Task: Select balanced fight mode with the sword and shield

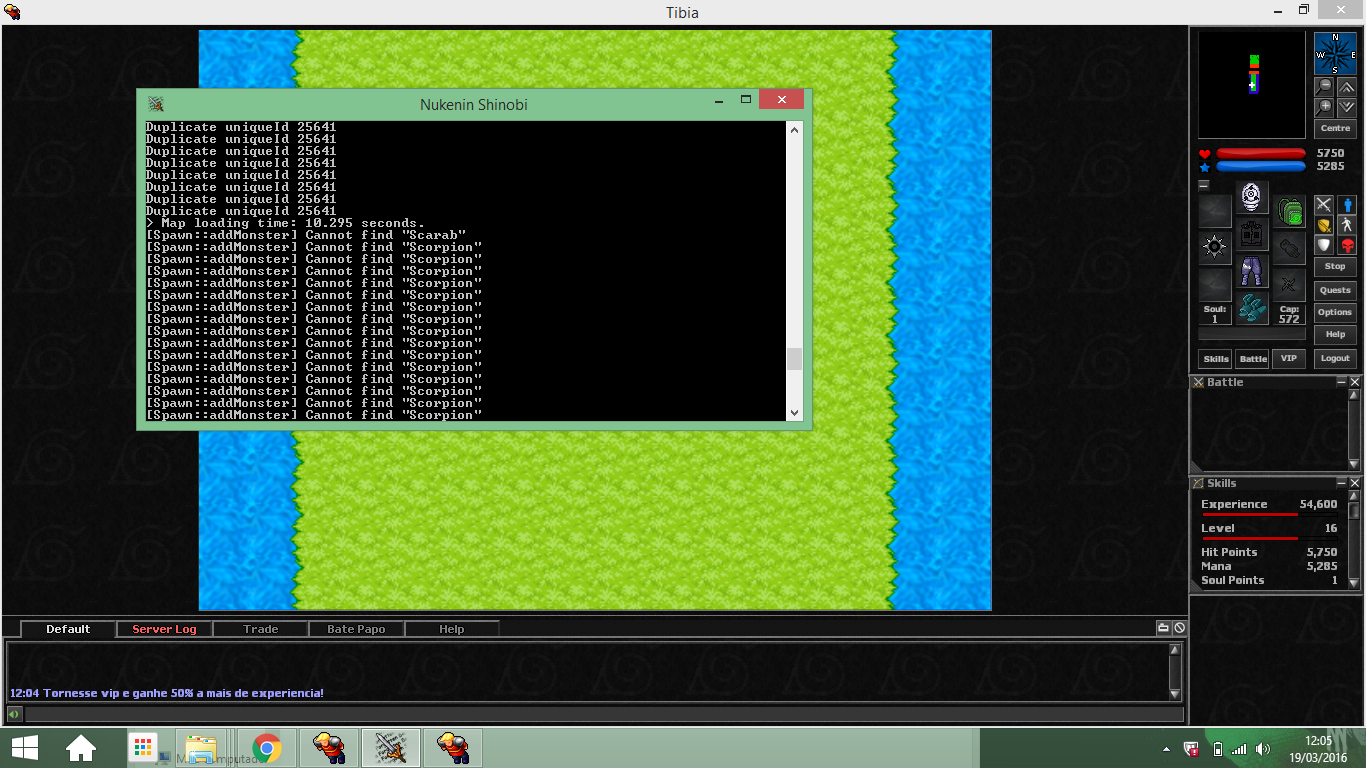Action: point(1324,225)
